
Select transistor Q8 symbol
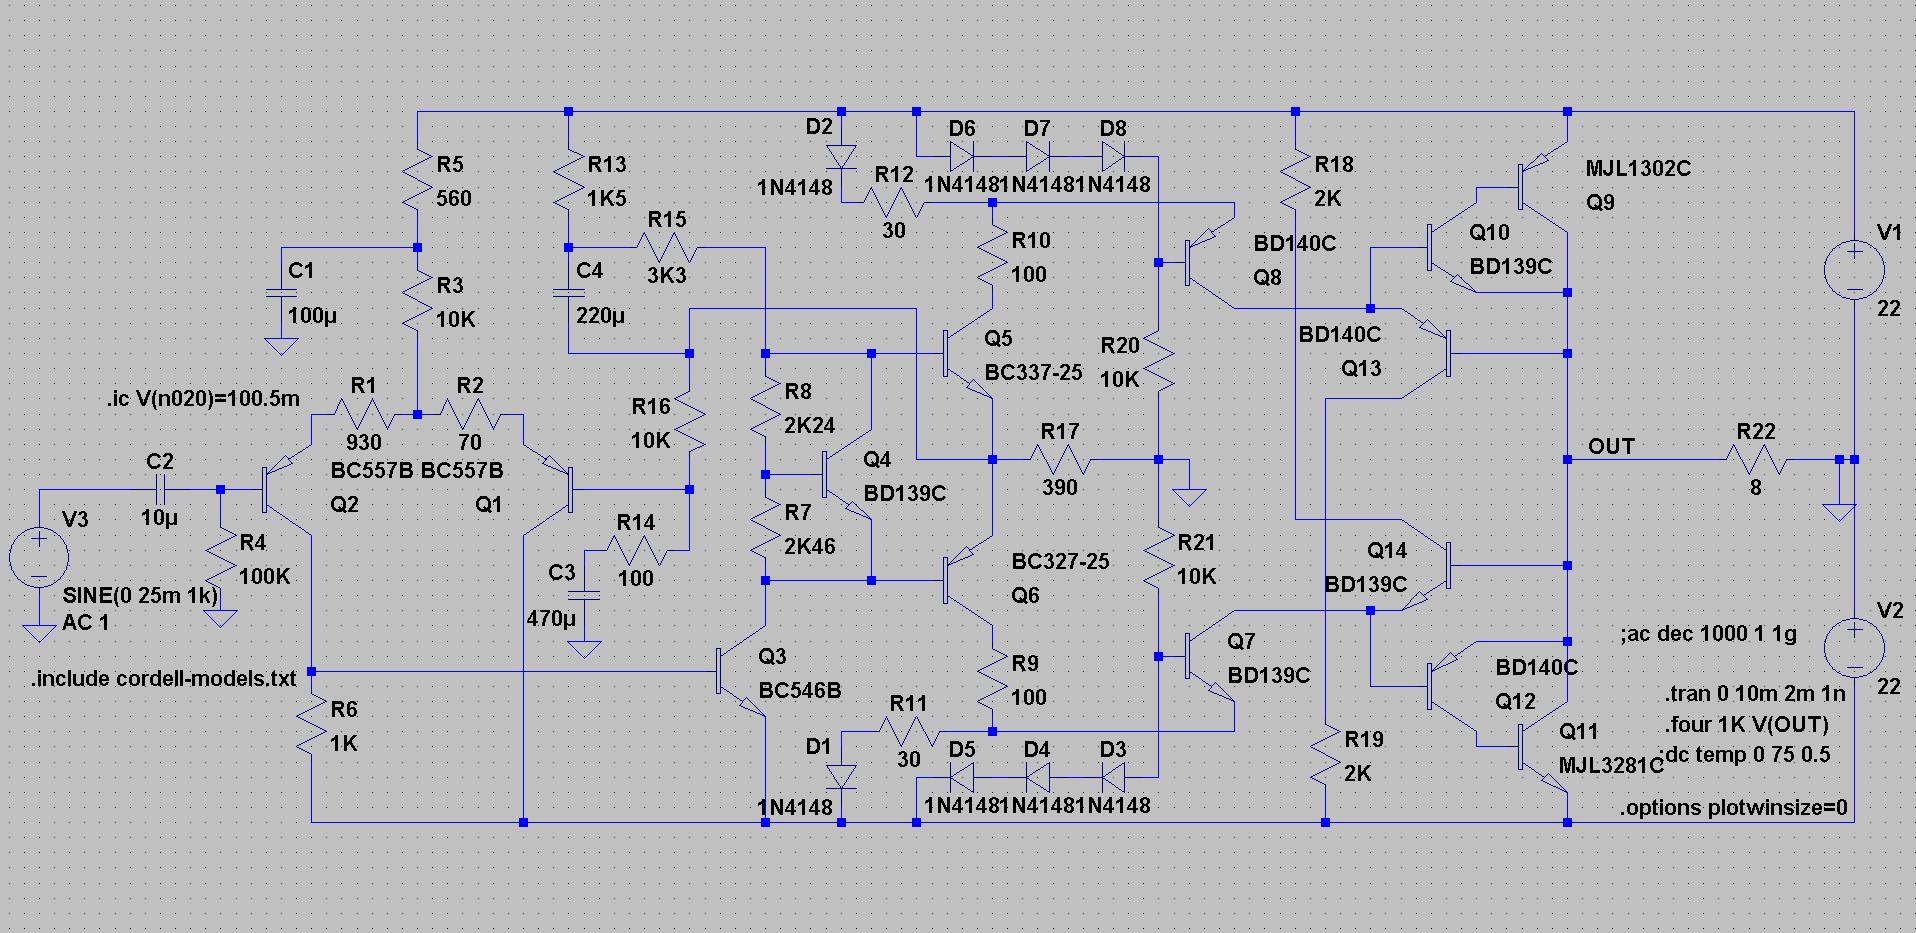point(1210,262)
